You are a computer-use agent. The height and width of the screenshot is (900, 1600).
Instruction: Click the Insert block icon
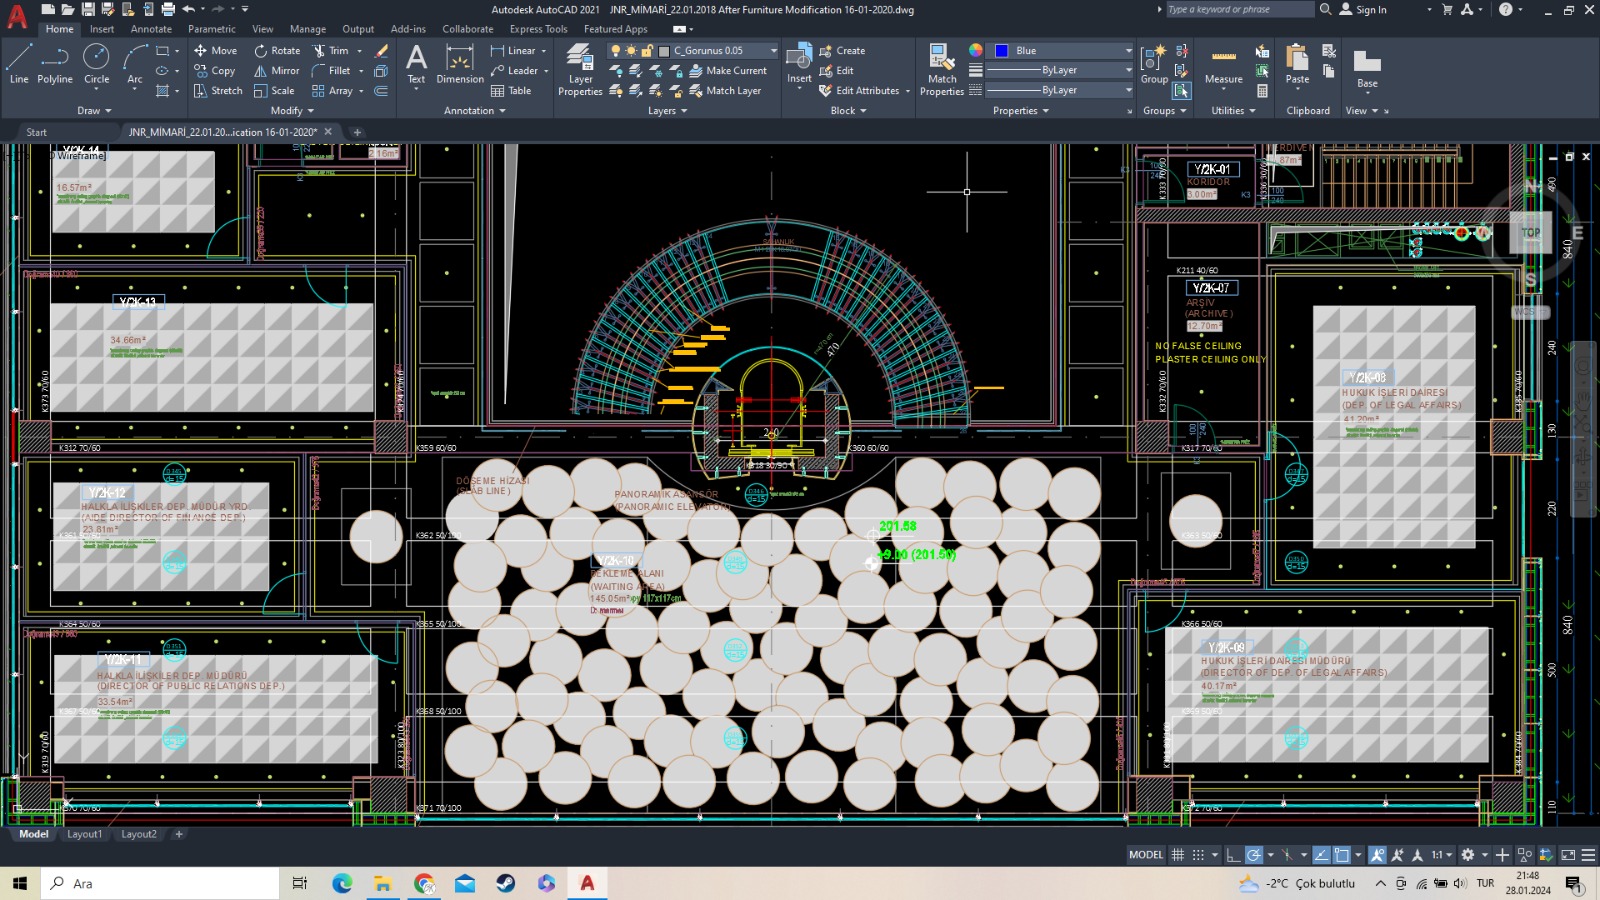[x=799, y=58]
